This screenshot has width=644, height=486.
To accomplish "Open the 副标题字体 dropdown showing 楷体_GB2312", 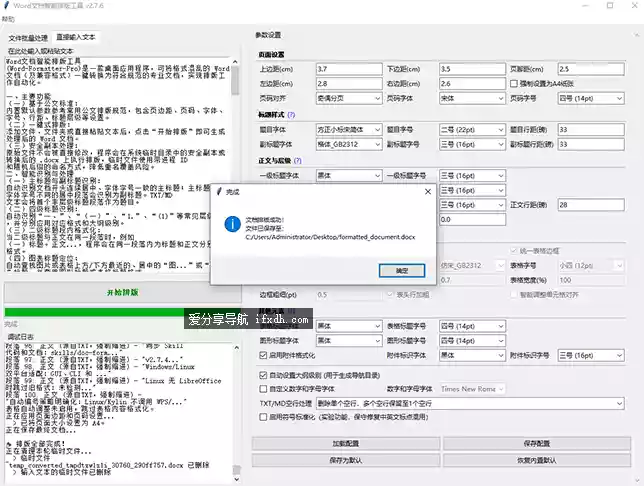I will 349,144.
